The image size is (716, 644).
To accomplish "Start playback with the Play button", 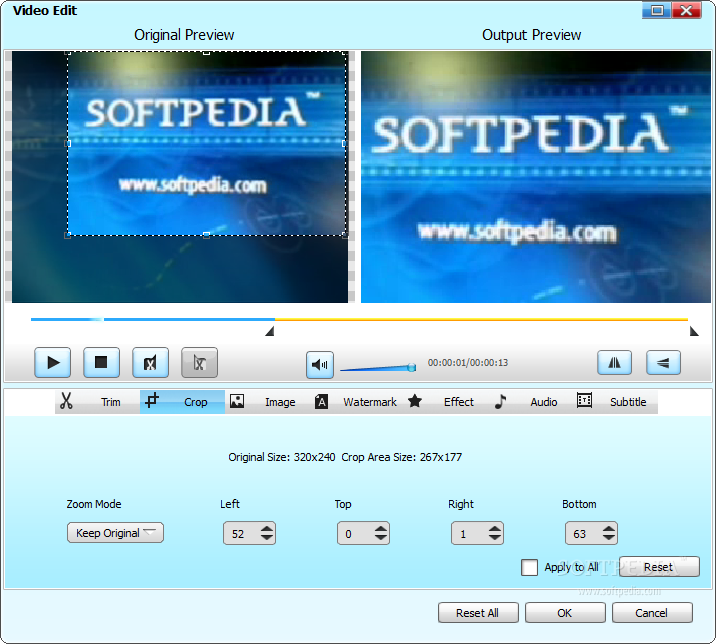I will tap(53, 363).
